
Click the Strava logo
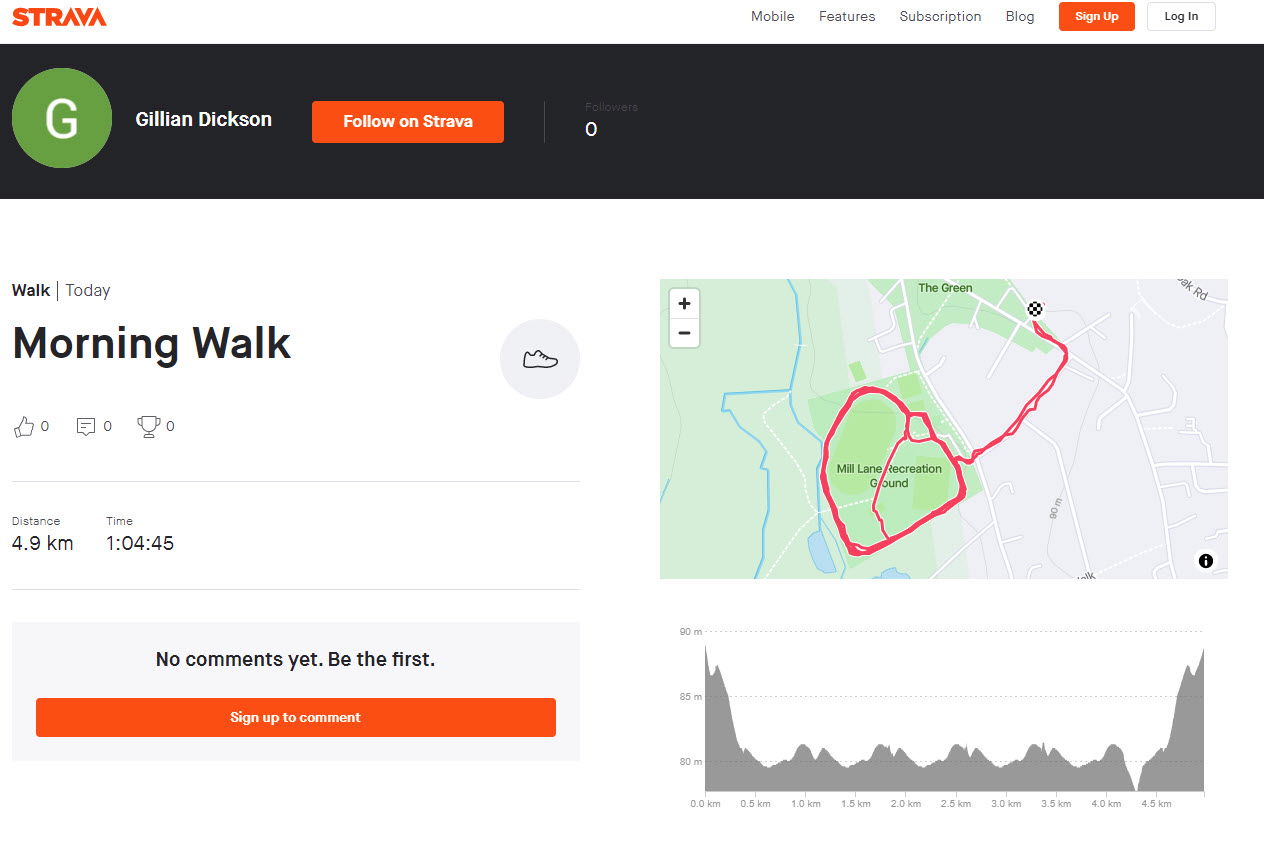59,16
